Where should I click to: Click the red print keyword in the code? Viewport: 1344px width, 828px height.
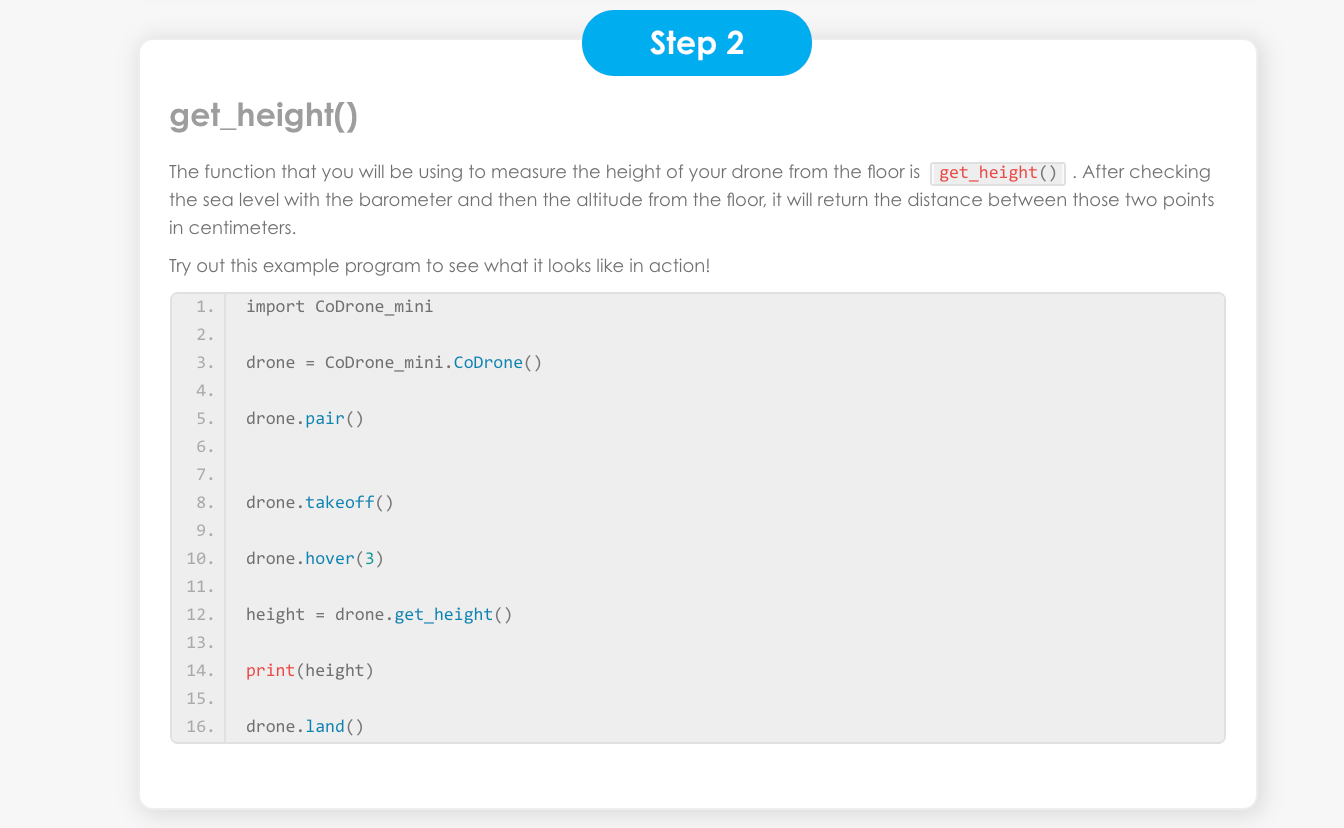click(x=270, y=670)
